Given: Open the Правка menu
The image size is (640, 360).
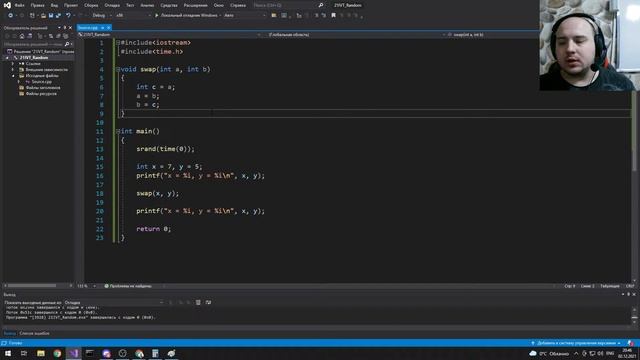Looking at the screenshot, I should (37, 5).
